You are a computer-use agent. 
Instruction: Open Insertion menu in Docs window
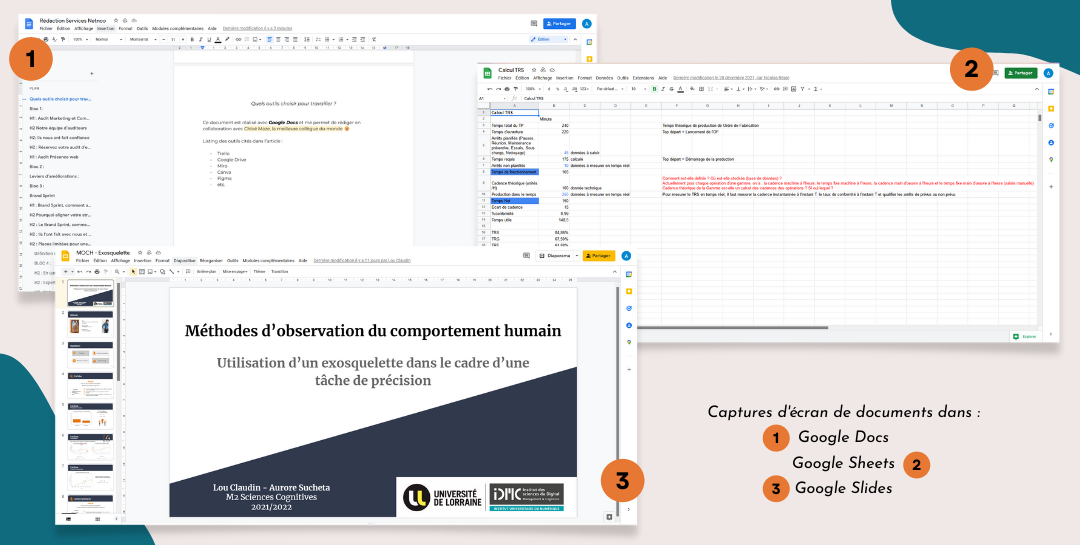coord(105,28)
